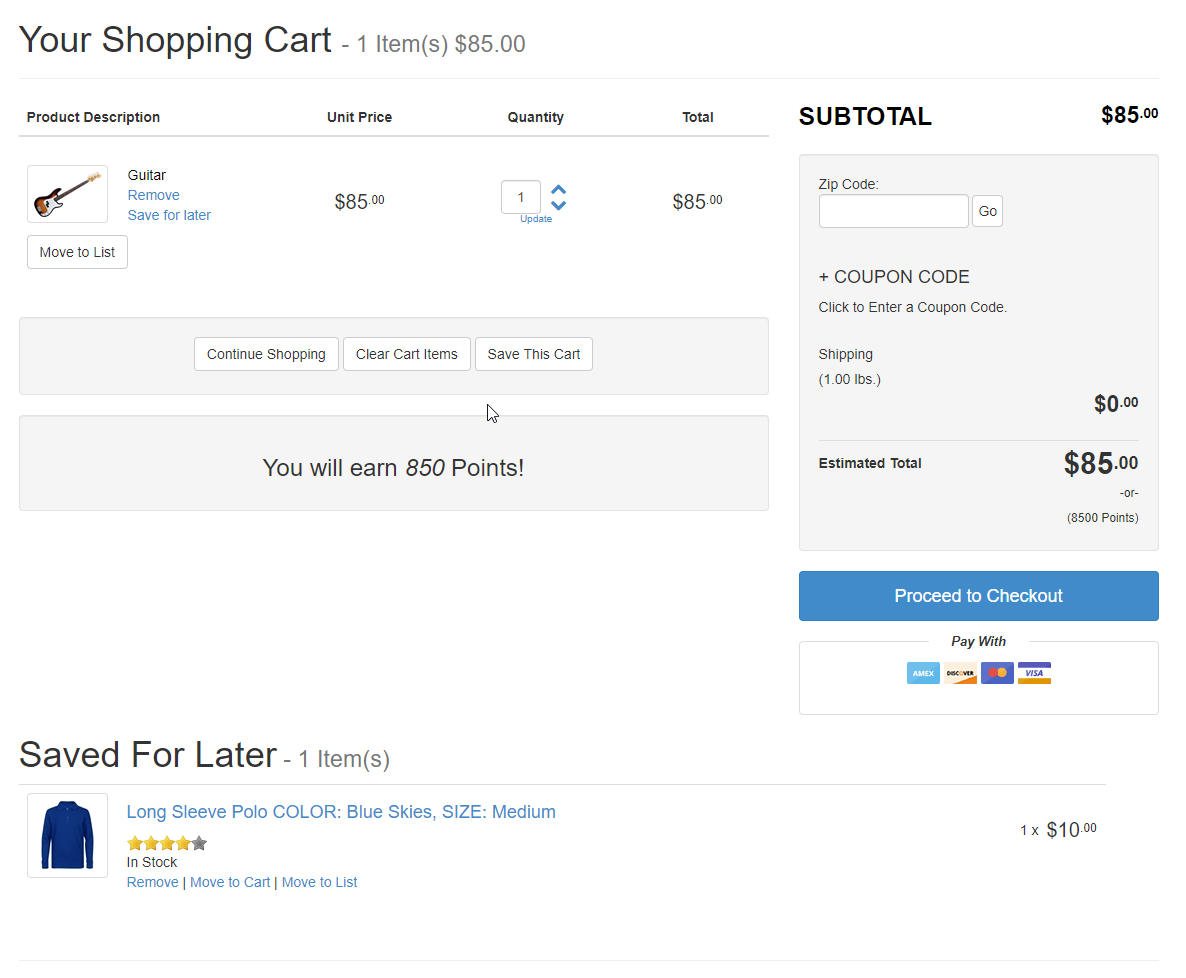1186x978 pixels.
Task: Click the Discover card icon
Action: (960, 673)
